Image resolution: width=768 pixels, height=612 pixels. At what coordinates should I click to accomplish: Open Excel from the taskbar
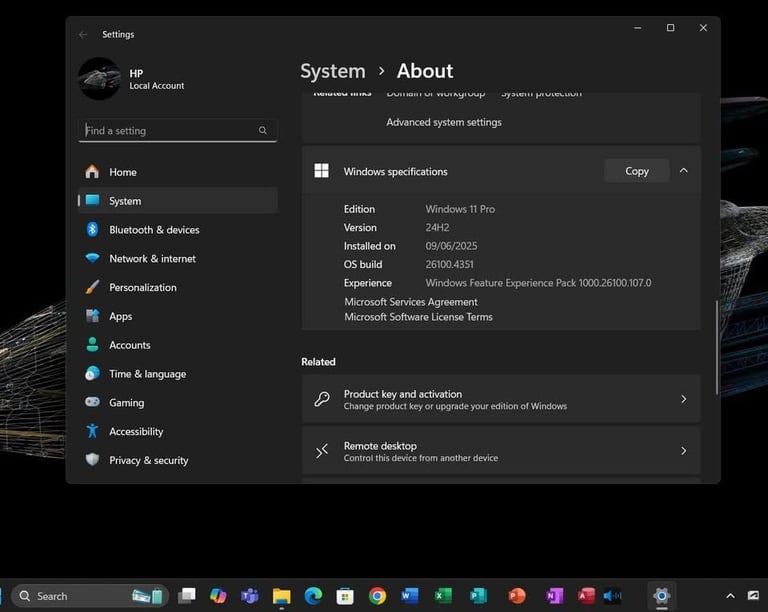pyautogui.click(x=443, y=595)
